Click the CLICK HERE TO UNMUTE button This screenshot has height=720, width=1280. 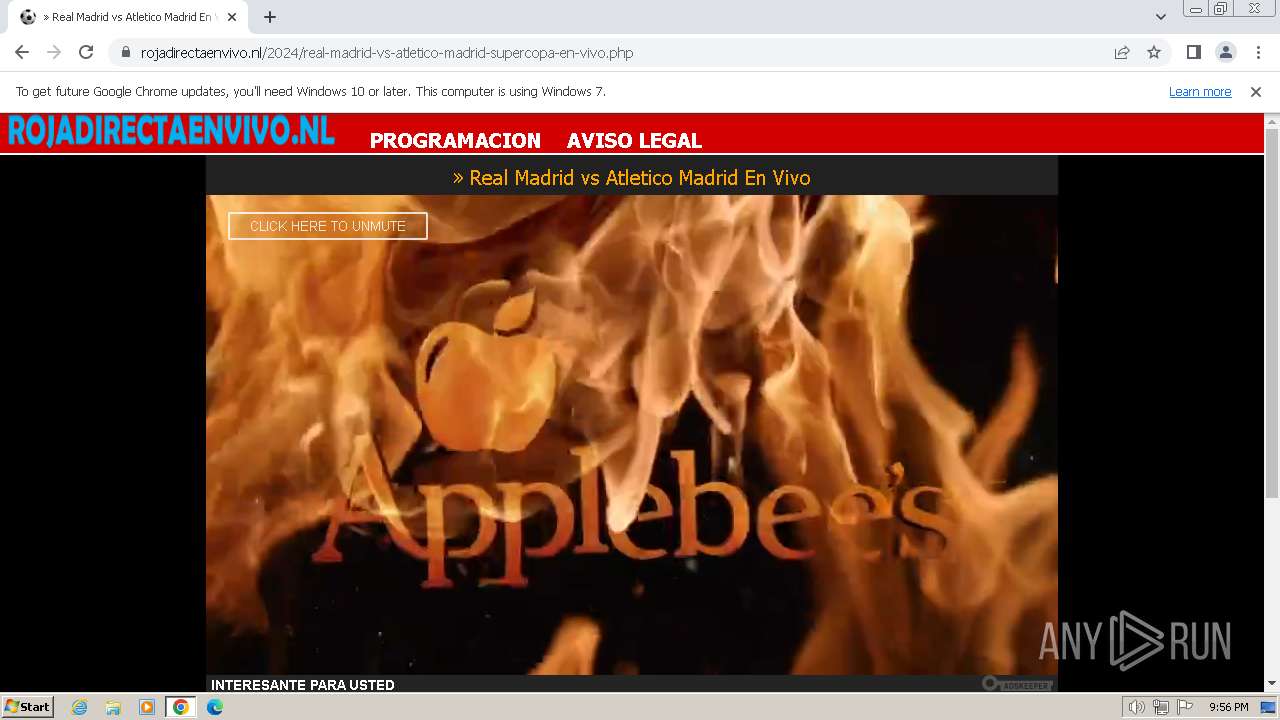328,226
